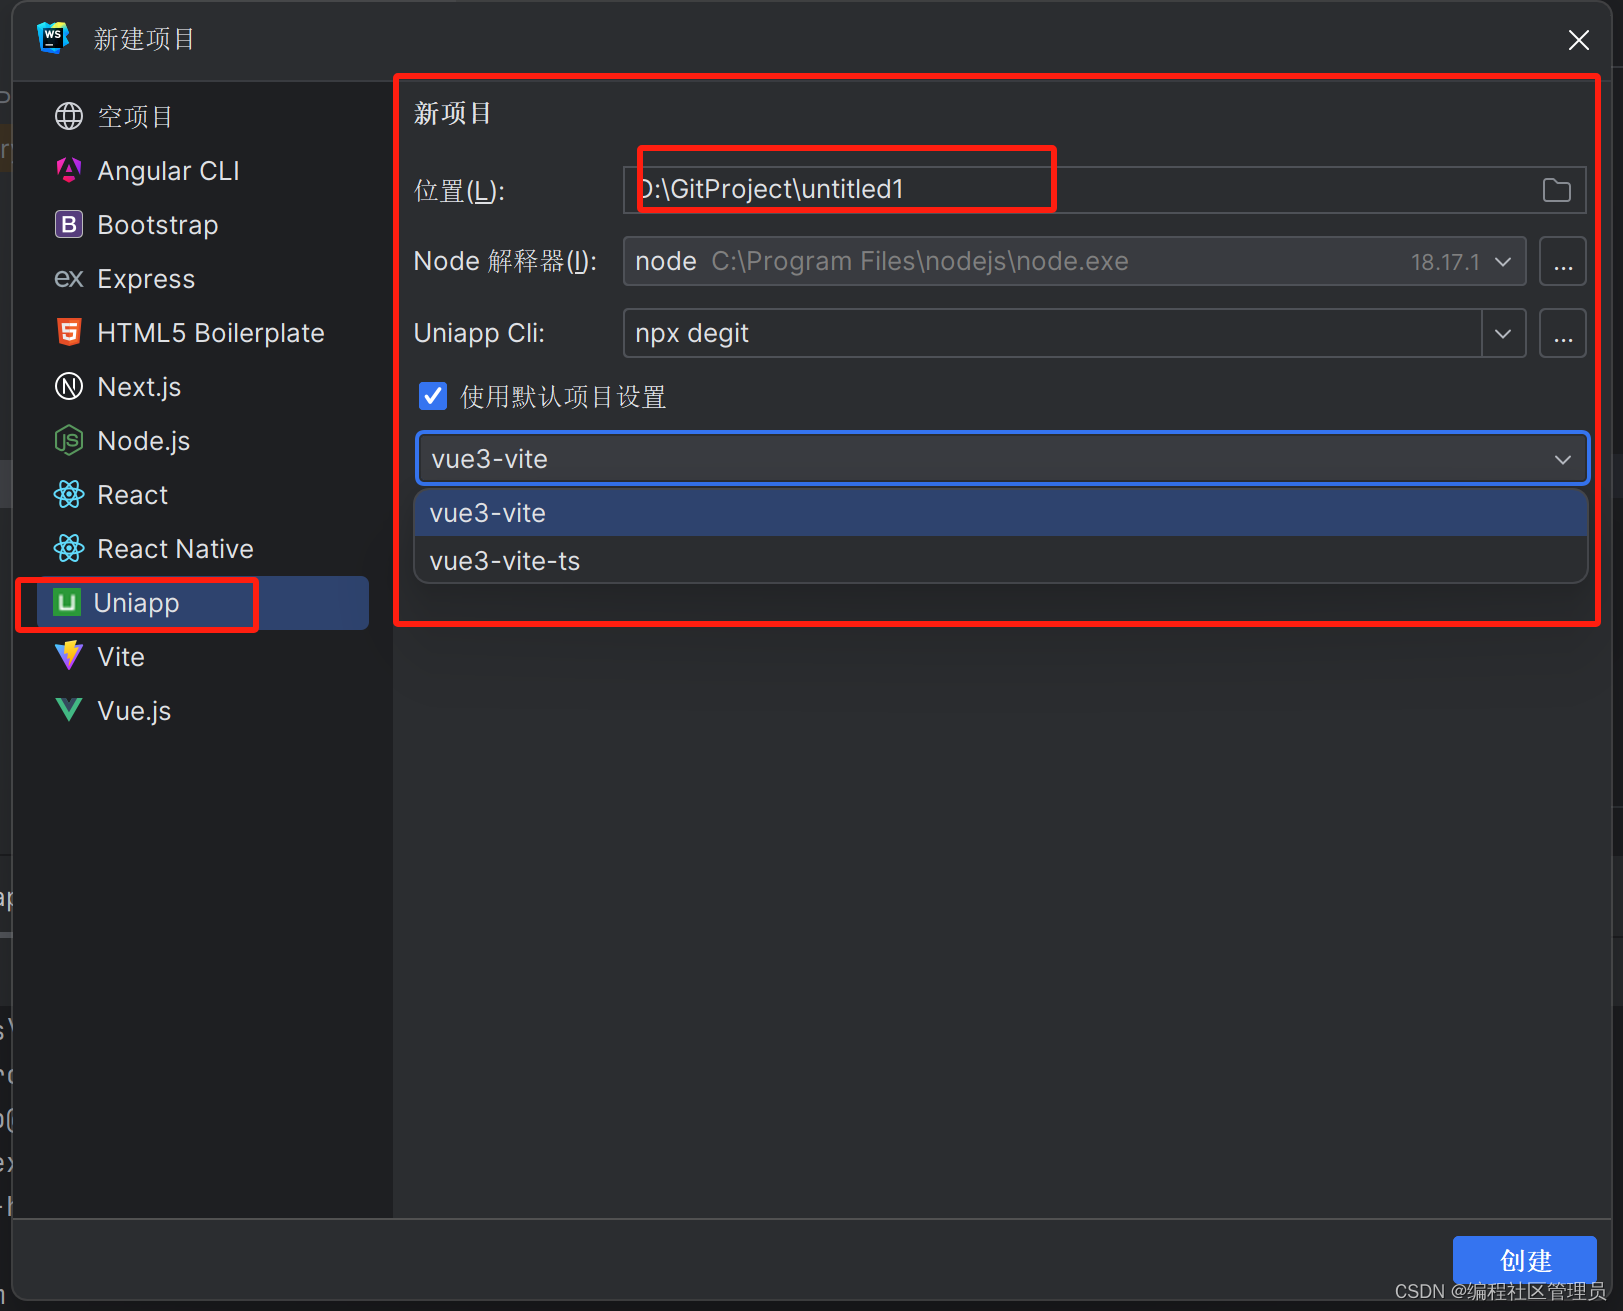Select HTML5 Boilerplate project type

point(210,332)
